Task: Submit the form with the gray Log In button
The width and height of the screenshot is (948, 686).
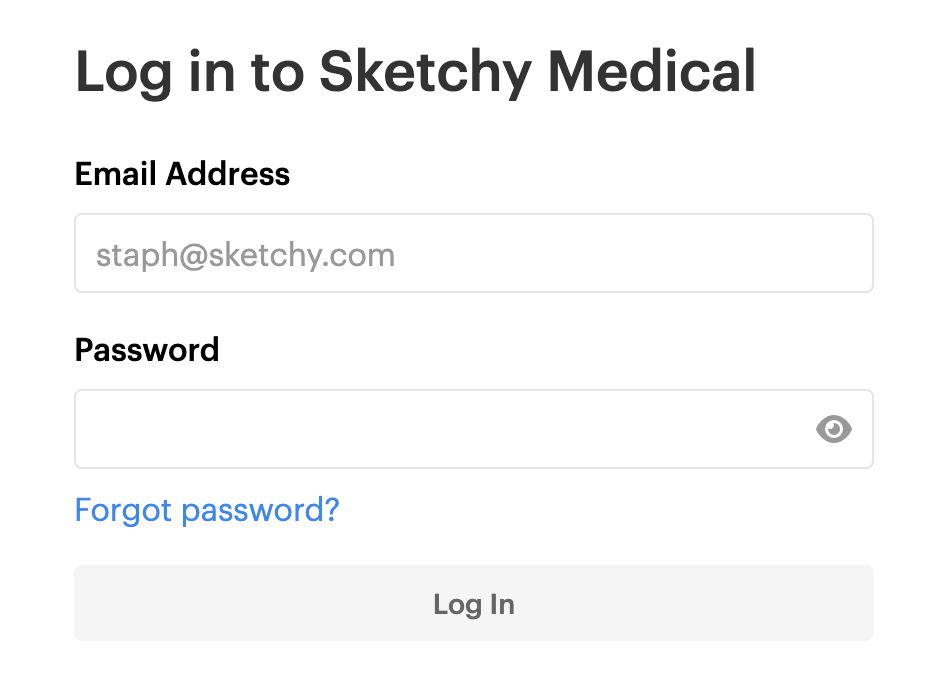Action: click(x=474, y=603)
